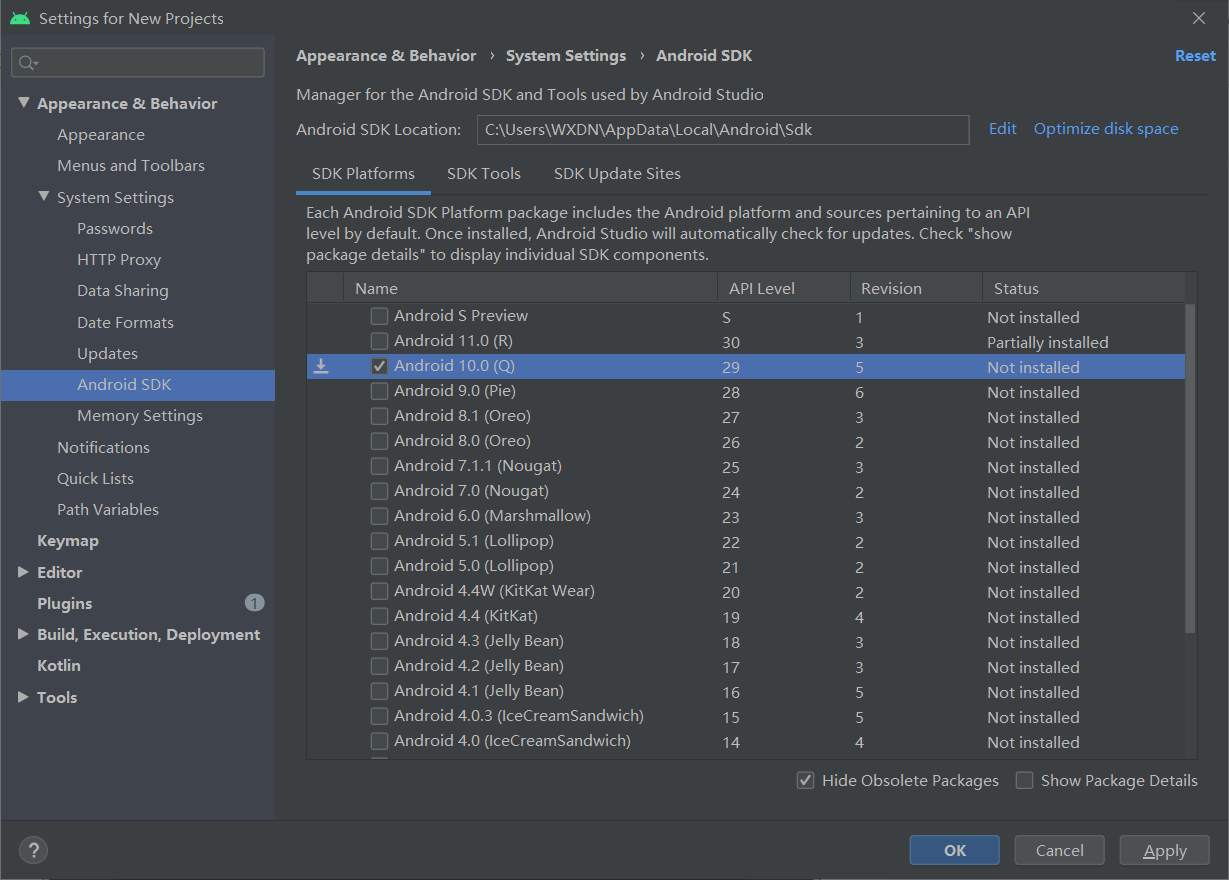Expand Build, Execution, Deployment
Image resolution: width=1229 pixels, height=880 pixels.
(24, 634)
